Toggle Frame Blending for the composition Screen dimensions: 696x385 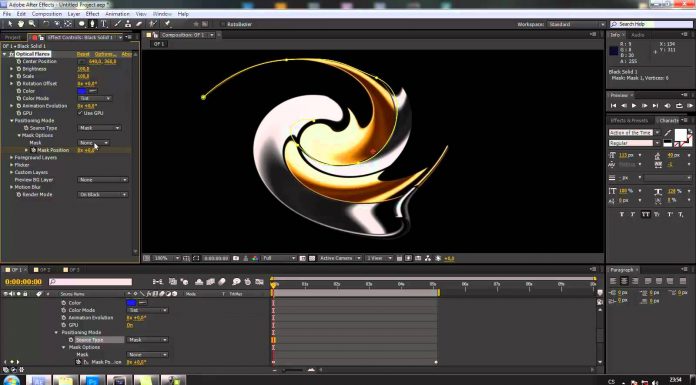210,282
